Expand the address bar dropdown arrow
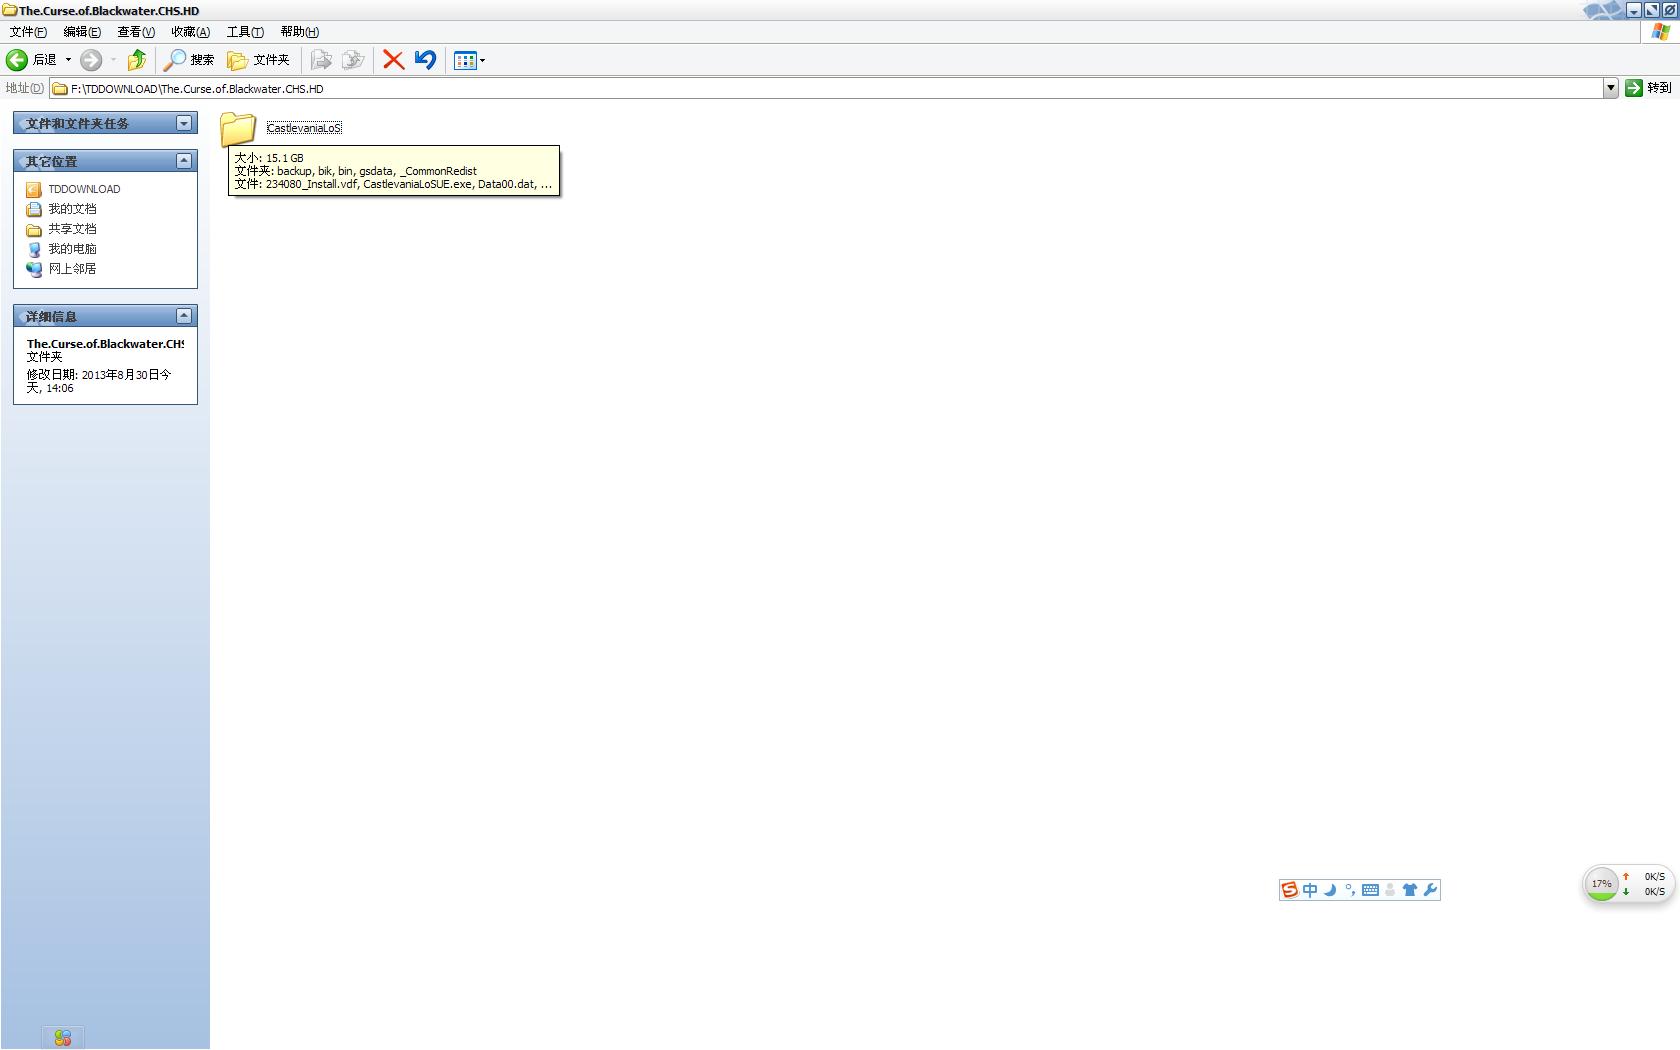The width and height of the screenshot is (1680, 1050). pyautogui.click(x=1610, y=88)
